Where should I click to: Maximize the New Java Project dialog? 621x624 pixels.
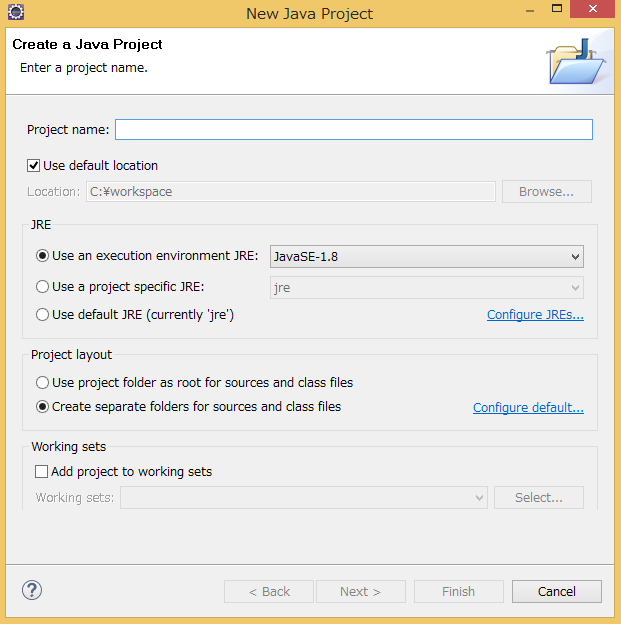tap(557, 9)
